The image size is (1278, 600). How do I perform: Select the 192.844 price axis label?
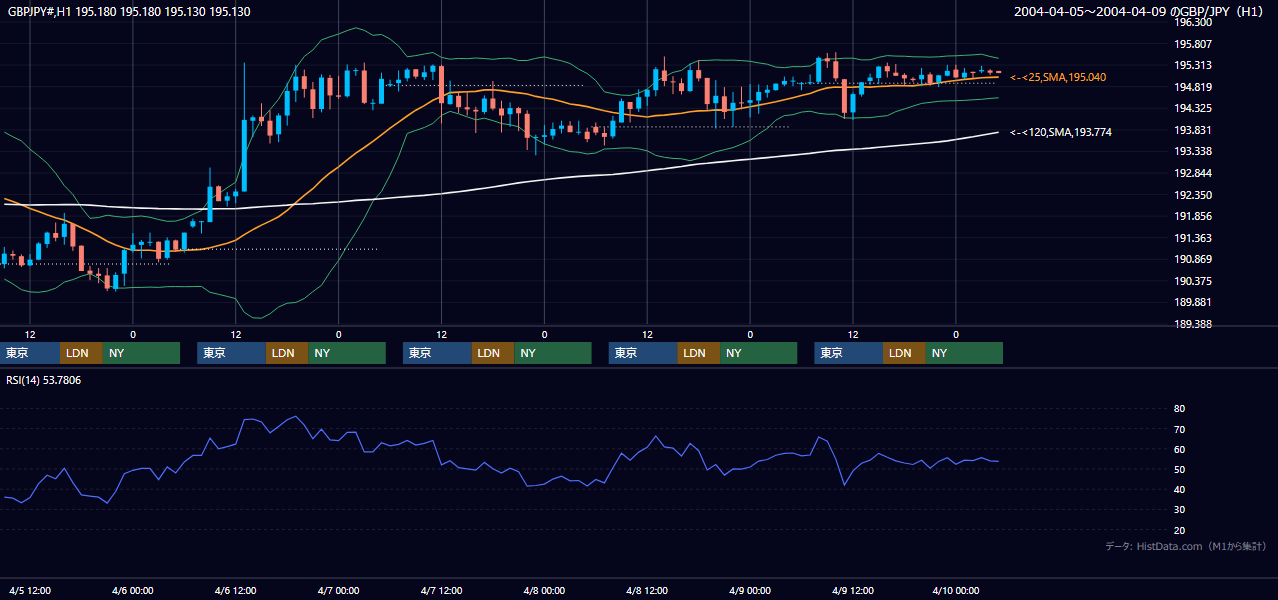1193,173
